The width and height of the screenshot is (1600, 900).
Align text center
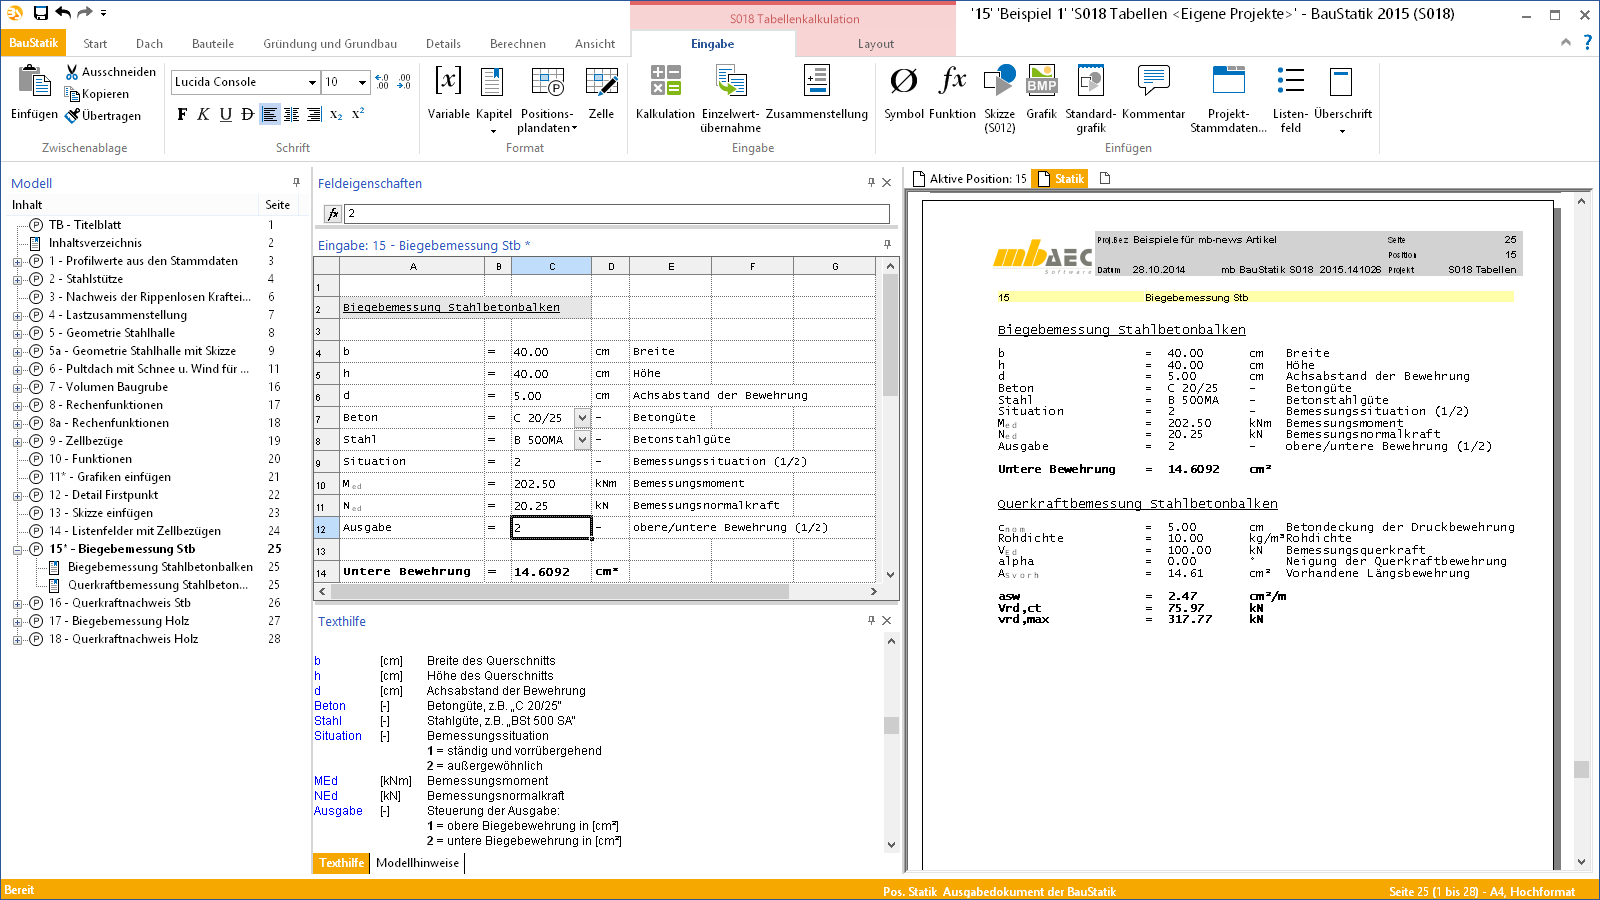click(291, 114)
